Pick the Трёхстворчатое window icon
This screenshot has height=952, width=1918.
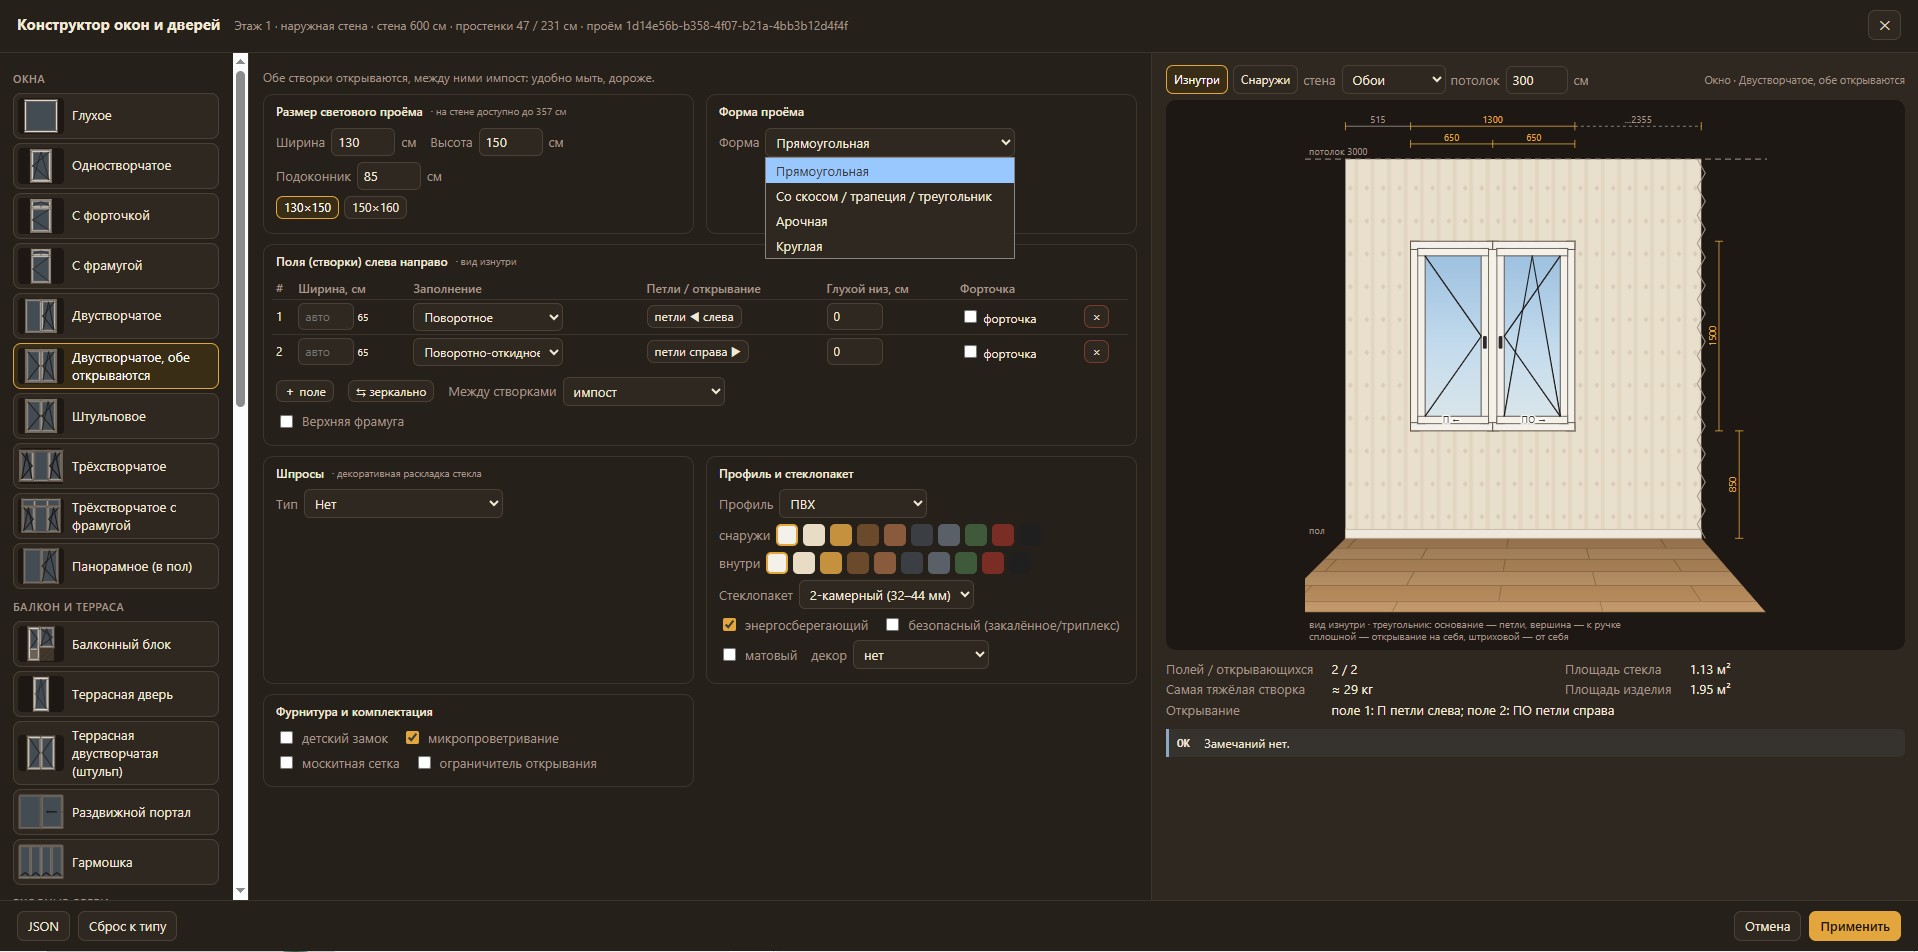click(41, 466)
